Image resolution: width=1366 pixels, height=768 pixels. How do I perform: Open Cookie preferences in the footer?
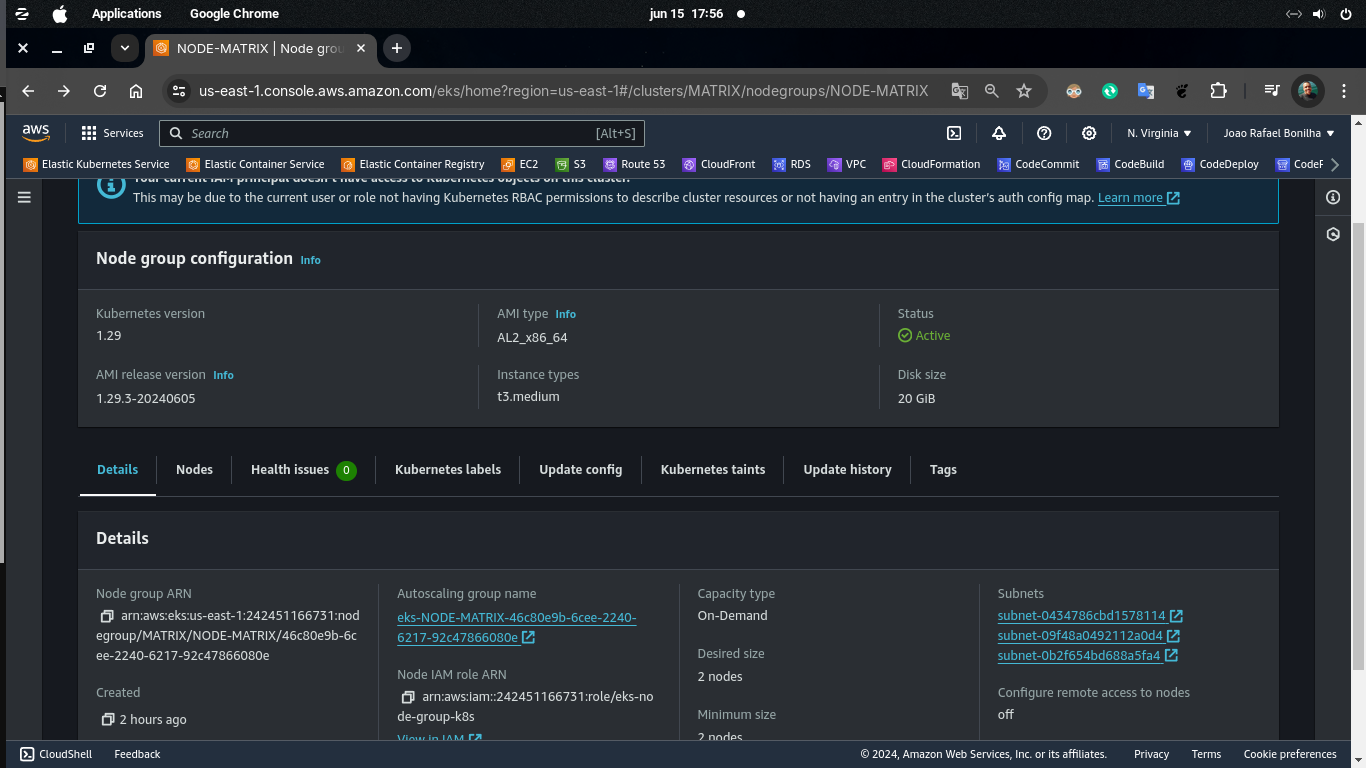pyautogui.click(x=1290, y=754)
